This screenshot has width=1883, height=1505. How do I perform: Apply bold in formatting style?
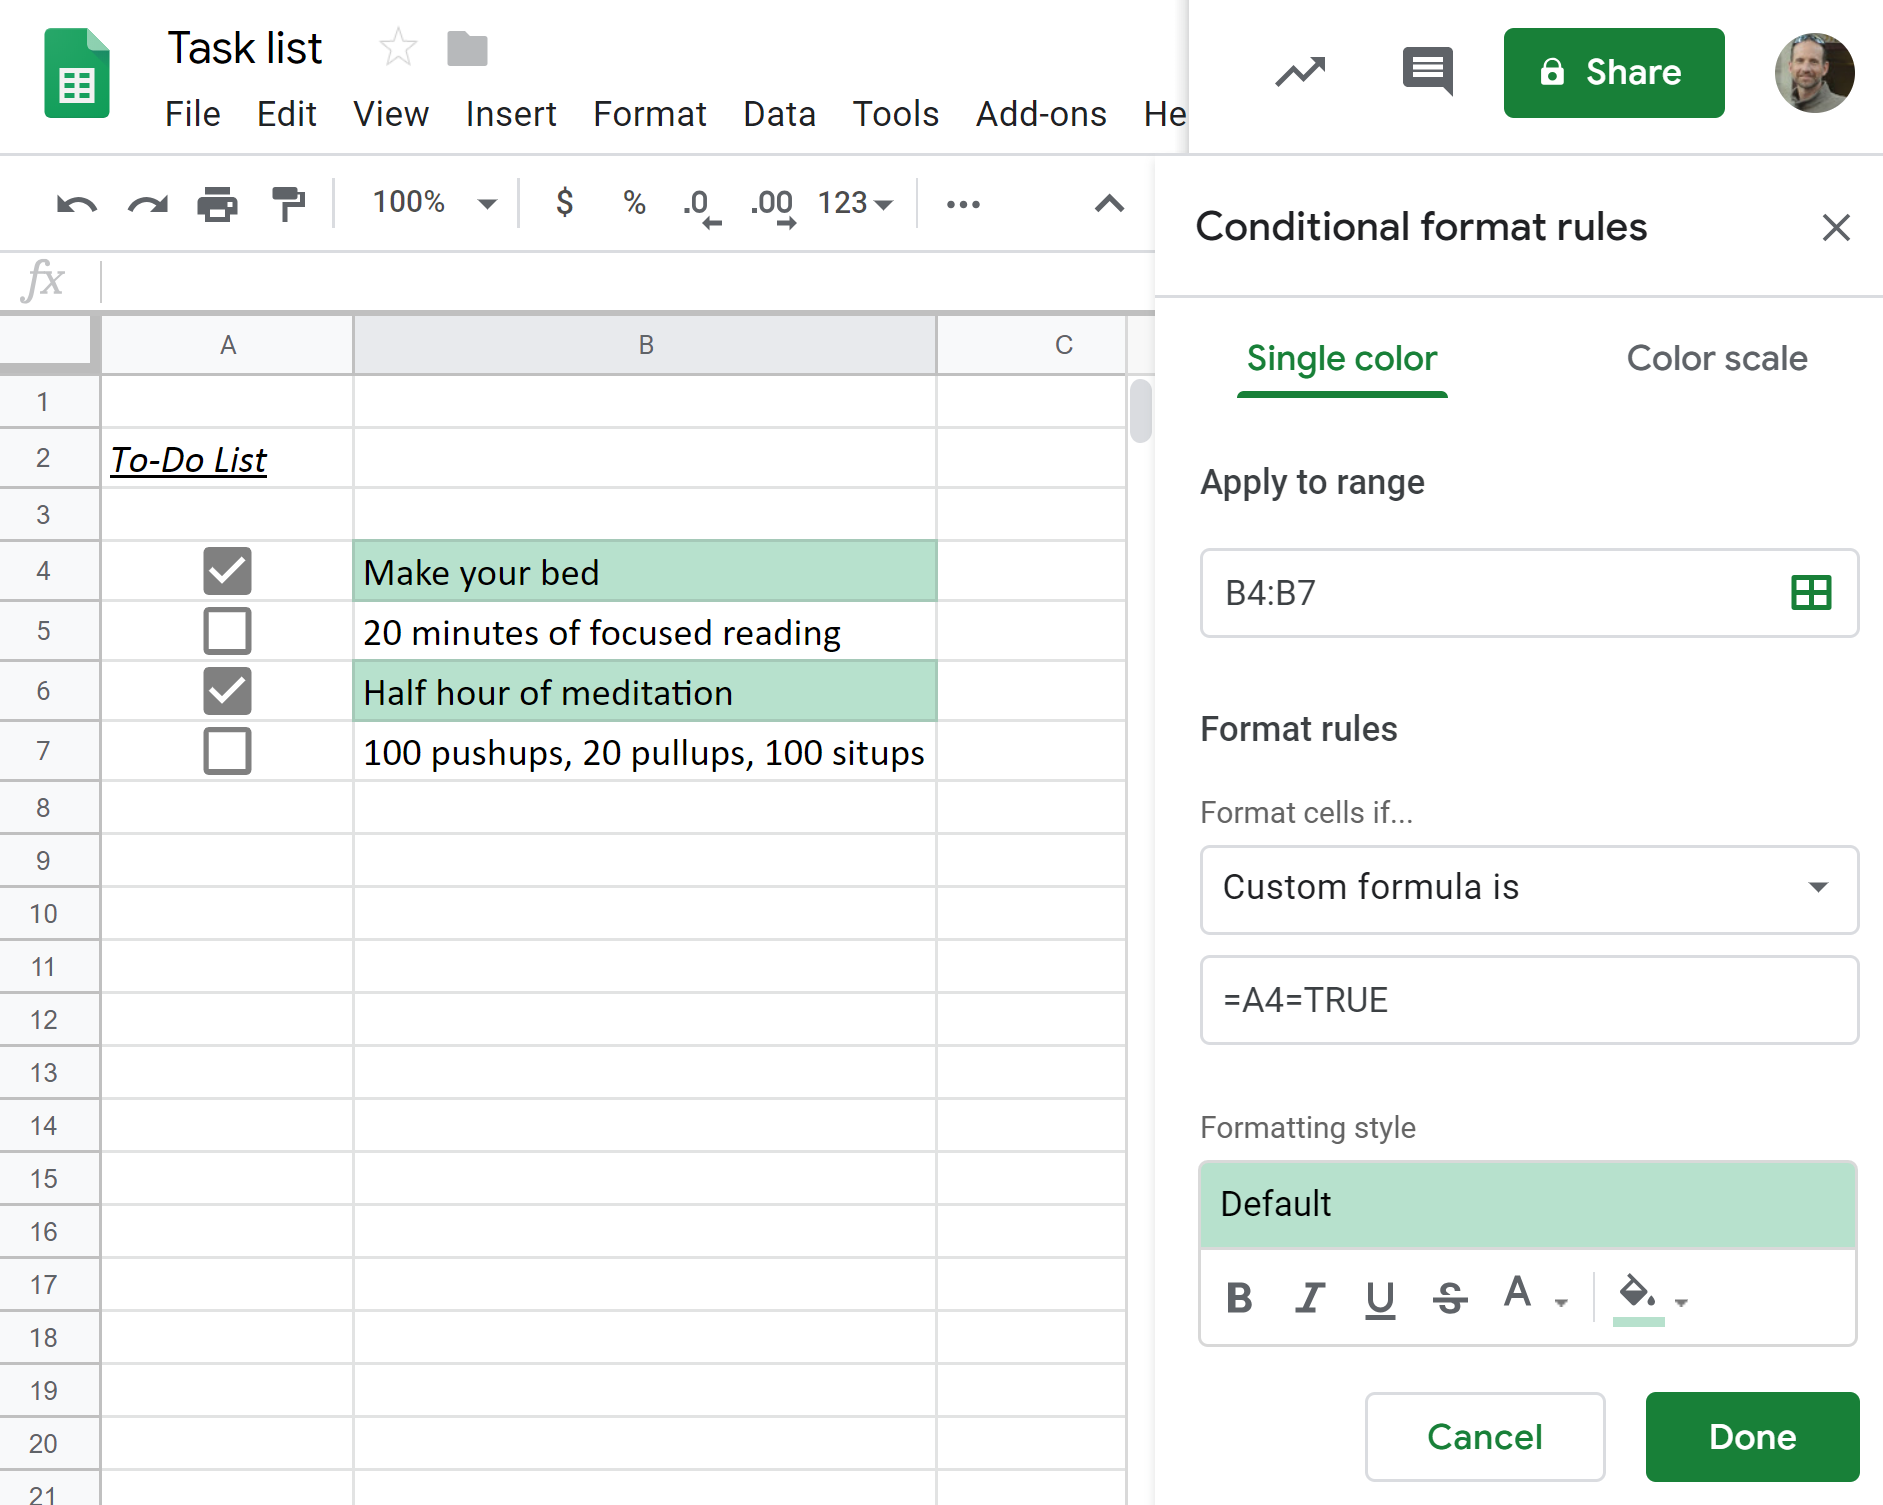click(x=1239, y=1298)
